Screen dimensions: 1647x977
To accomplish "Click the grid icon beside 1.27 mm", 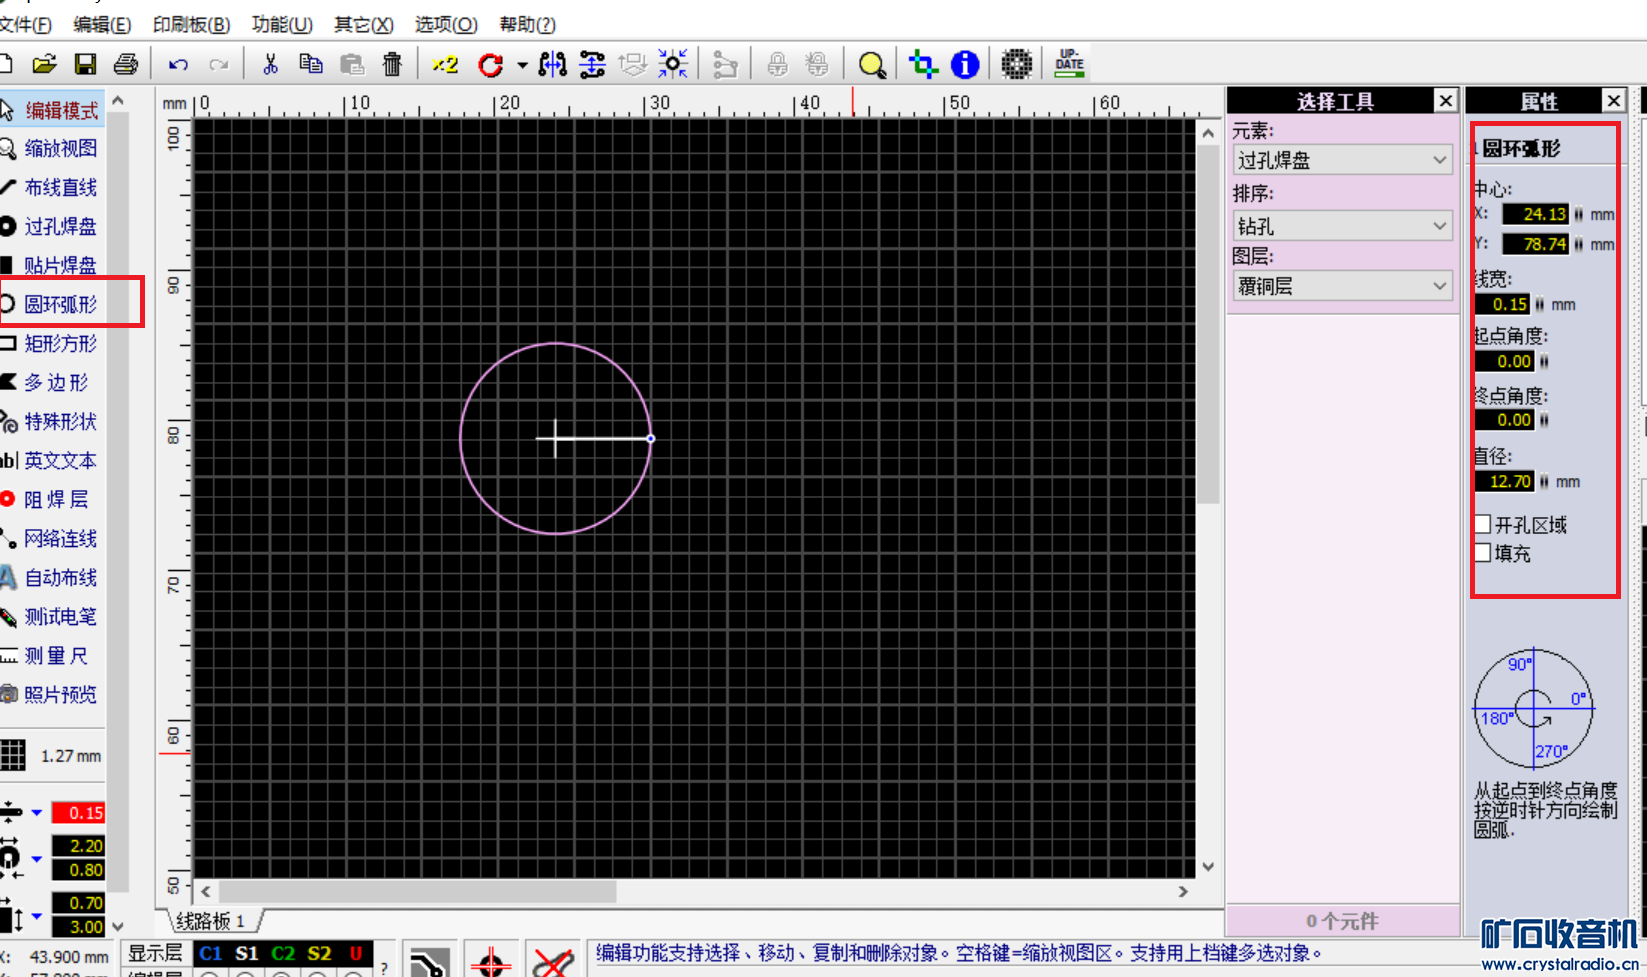I will [12, 756].
